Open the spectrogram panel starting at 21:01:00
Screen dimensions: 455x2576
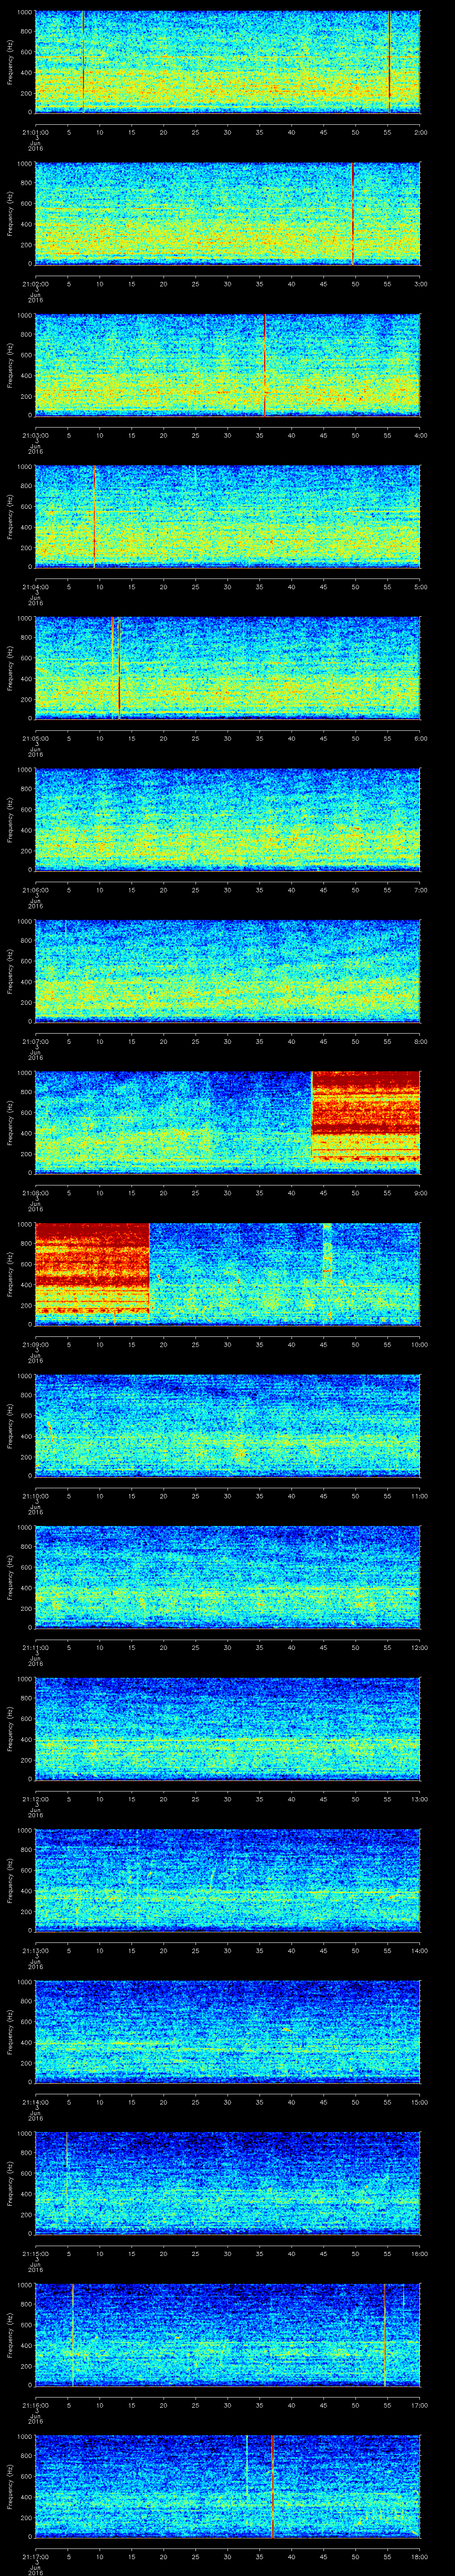(227, 62)
